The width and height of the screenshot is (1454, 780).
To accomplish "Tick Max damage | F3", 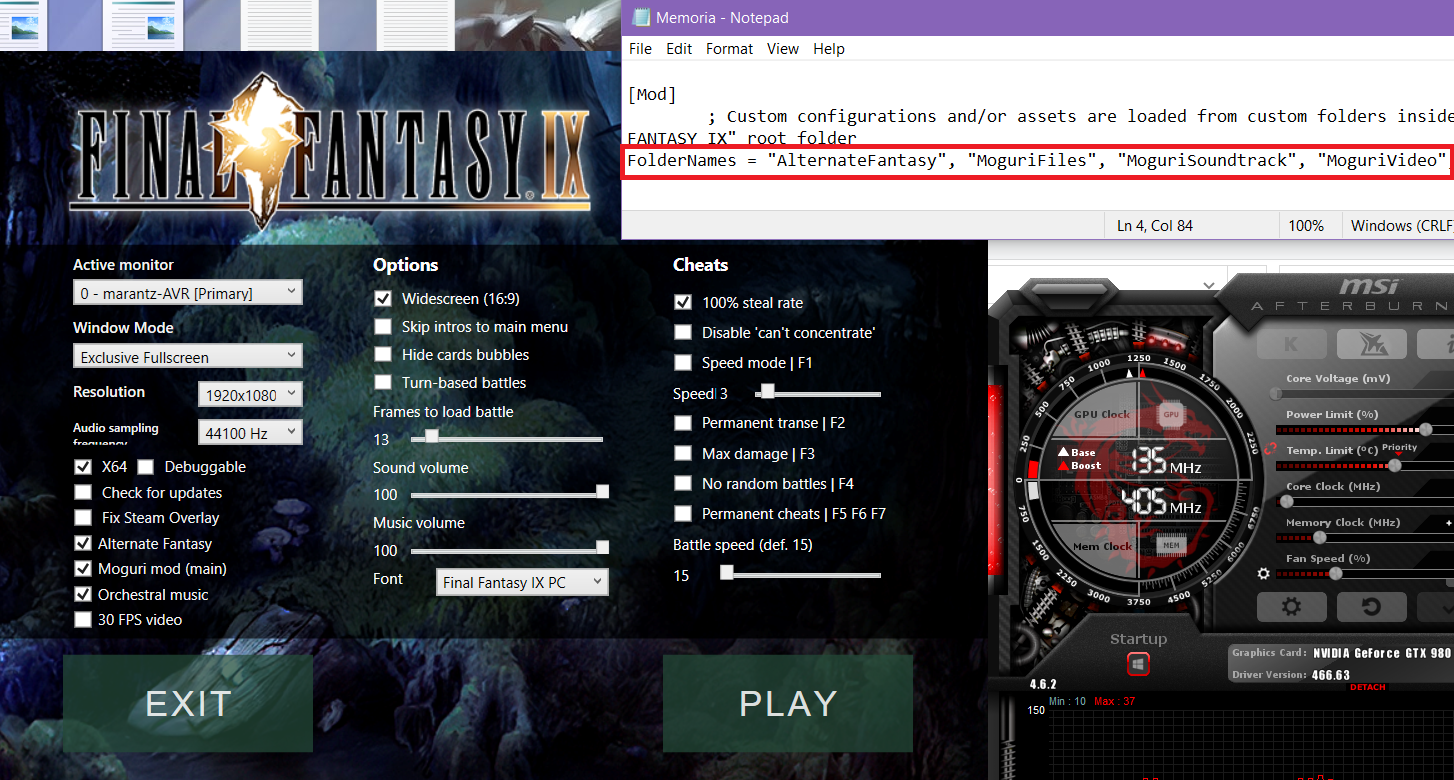I will [x=682, y=453].
